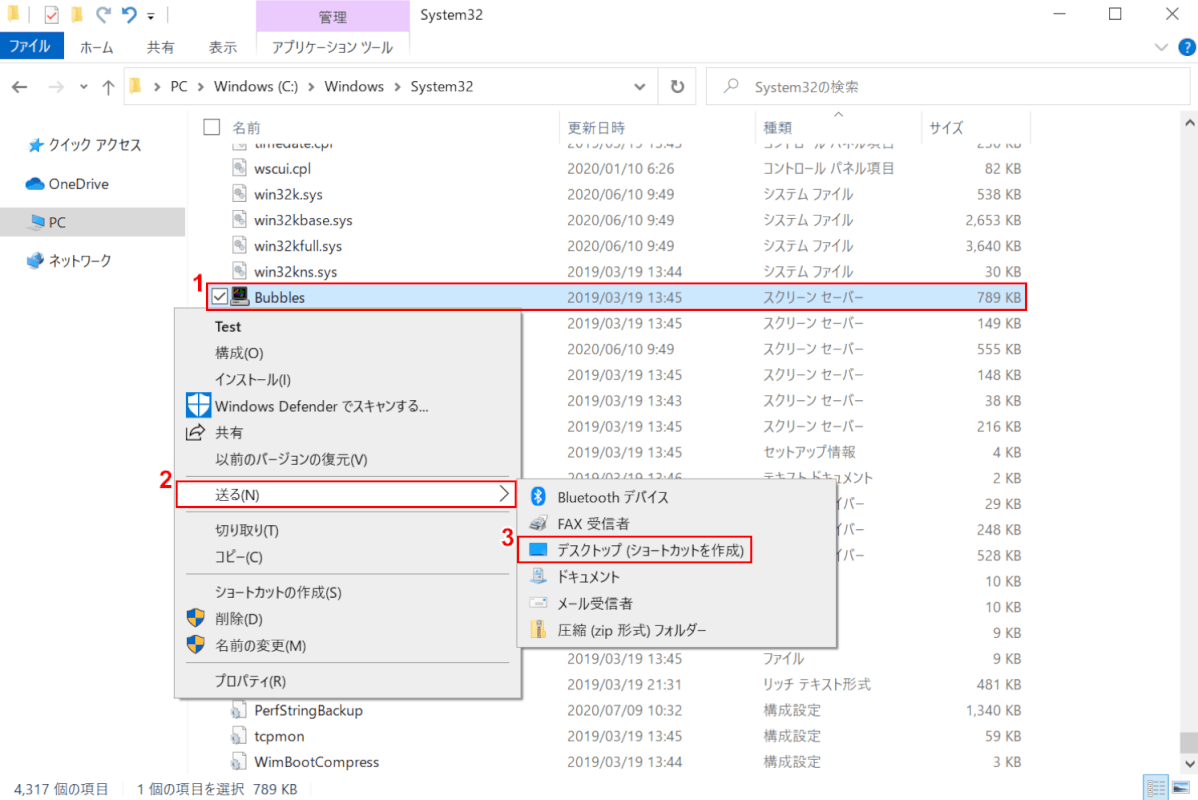Click the refresh button beside address bar
The image size is (1198, 800).
677,87
